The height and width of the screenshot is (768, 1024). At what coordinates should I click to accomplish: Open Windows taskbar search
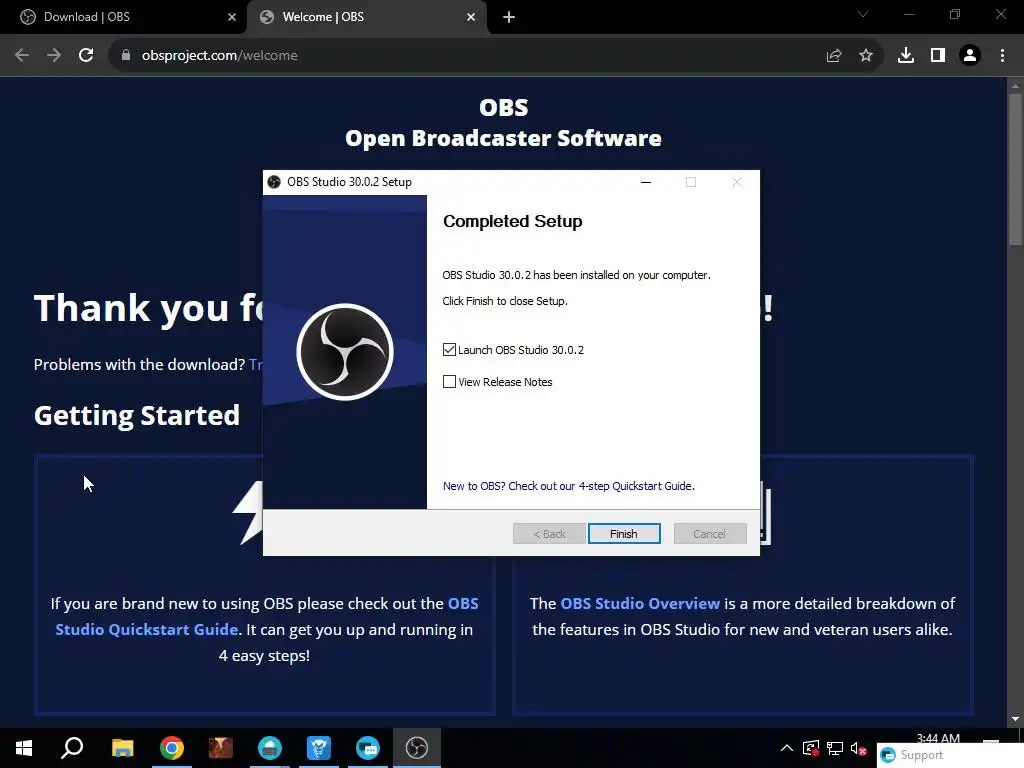pyautogui.click(x=72, y=748)
